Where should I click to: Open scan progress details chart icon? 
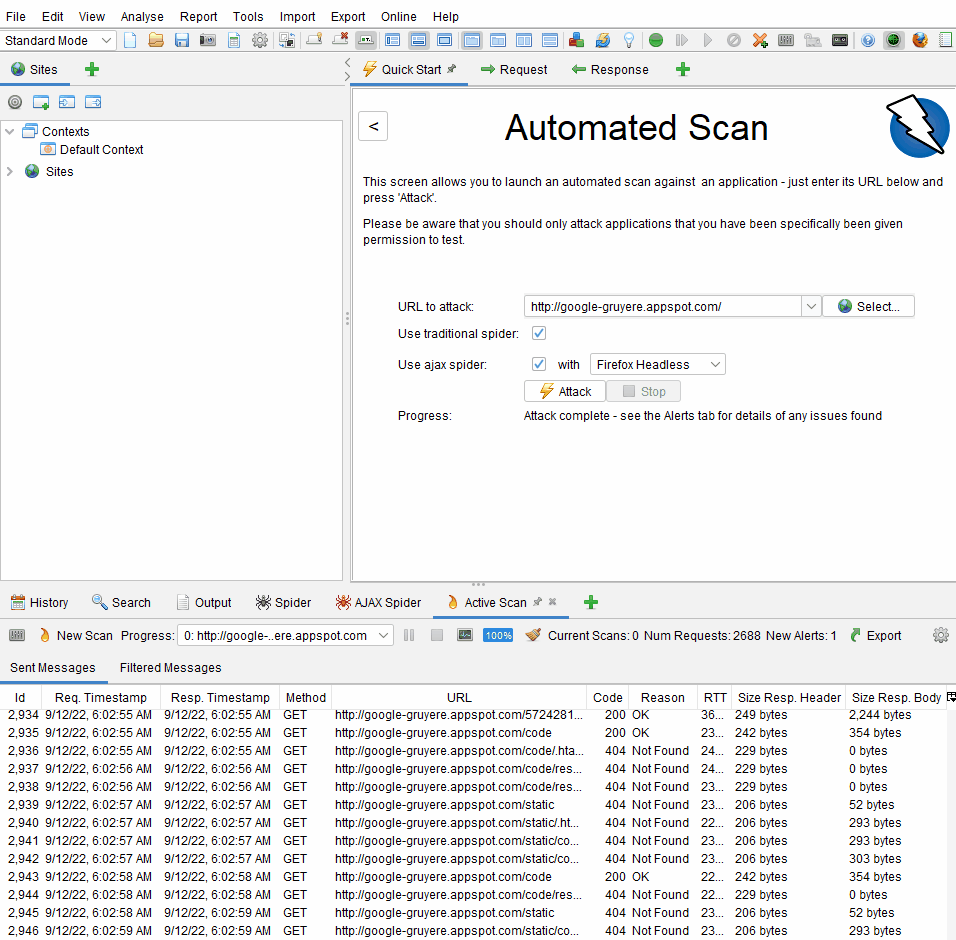click(465, 635)
